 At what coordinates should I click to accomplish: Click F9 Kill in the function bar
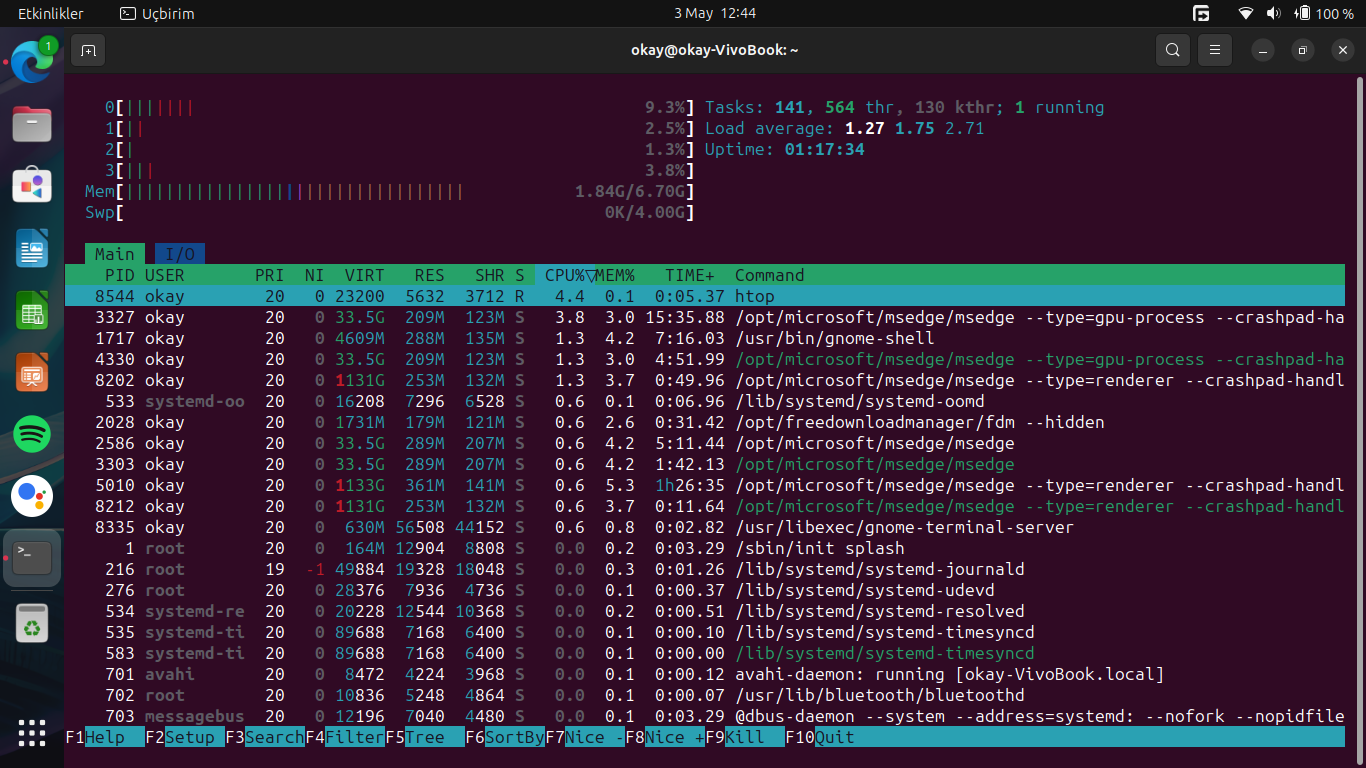click(x=745, y=737)
